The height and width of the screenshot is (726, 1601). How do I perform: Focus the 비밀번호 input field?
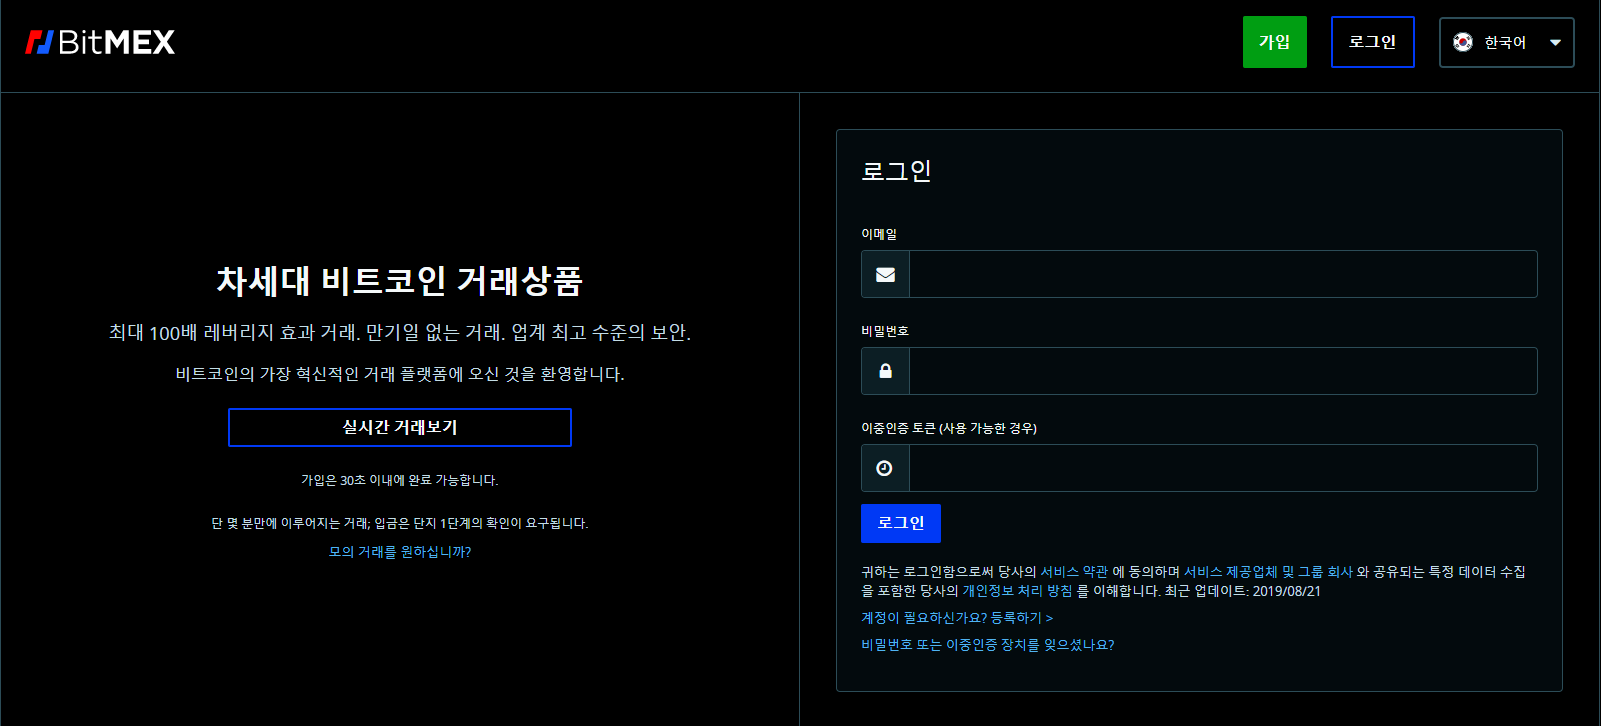(1223, 371)
